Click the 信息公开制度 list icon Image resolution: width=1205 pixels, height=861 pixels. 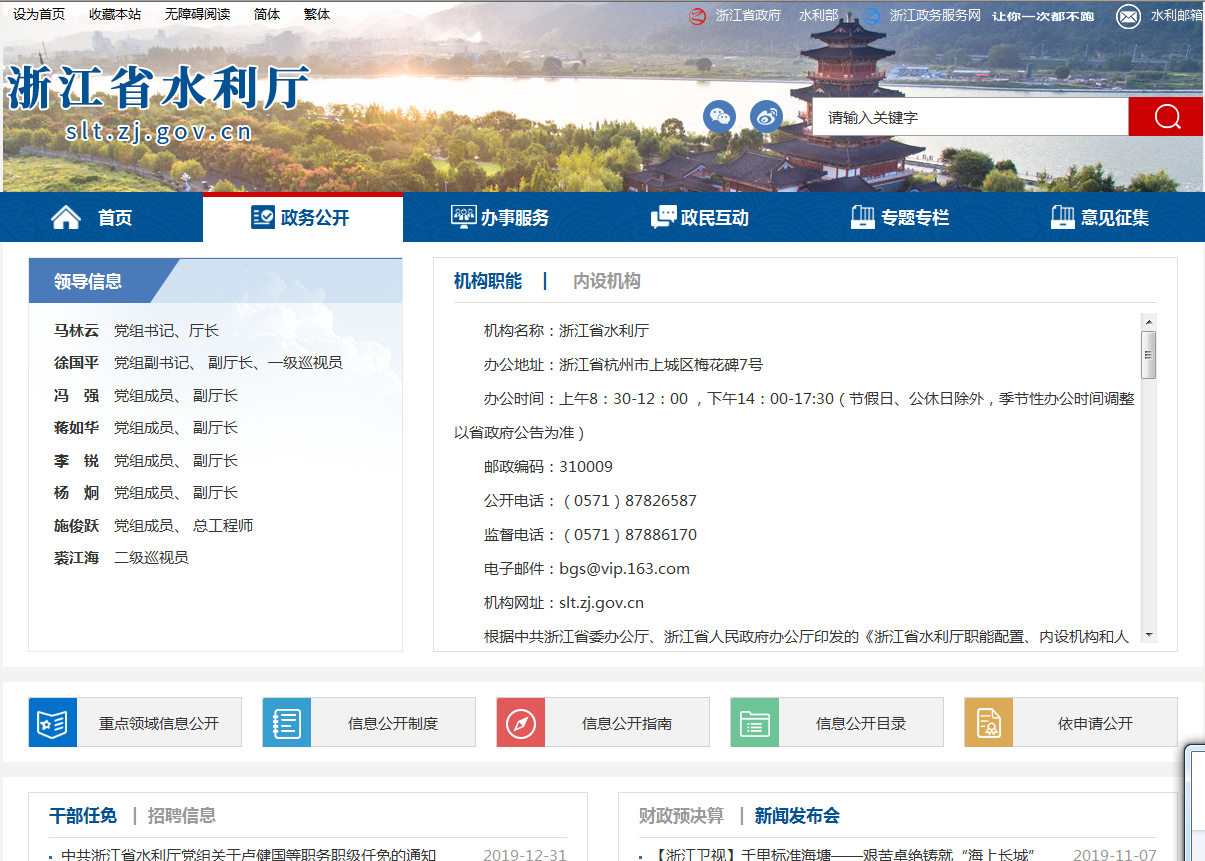pos(286,723)
